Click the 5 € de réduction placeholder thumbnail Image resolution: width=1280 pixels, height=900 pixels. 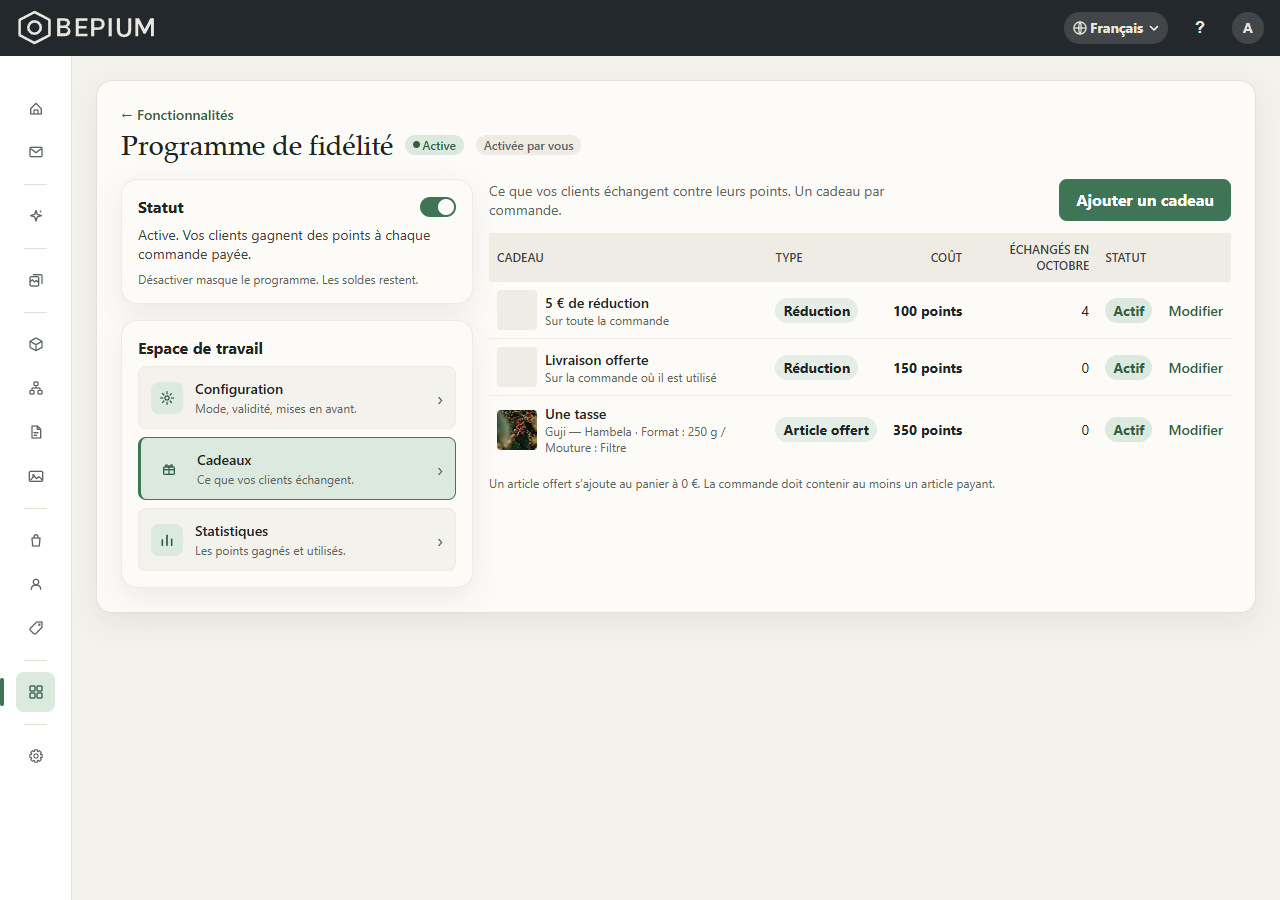[517, 310]
